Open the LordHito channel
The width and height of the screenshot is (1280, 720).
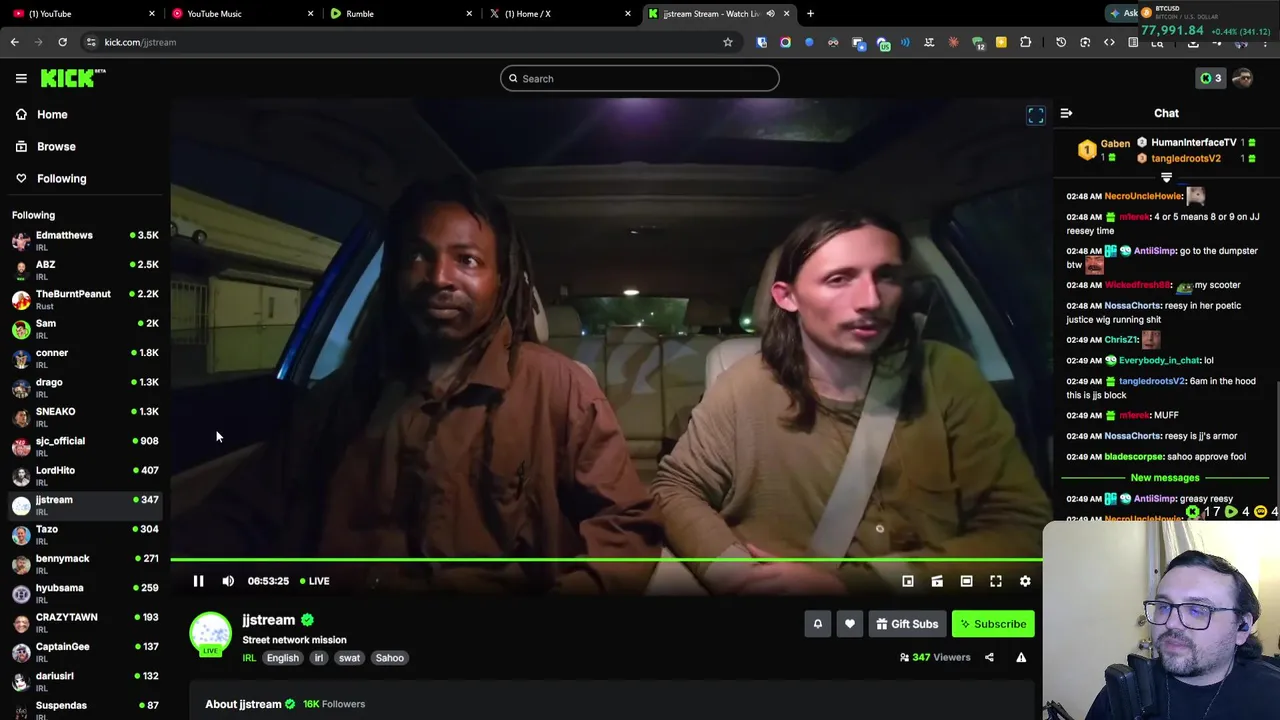(x=84, y=475)
